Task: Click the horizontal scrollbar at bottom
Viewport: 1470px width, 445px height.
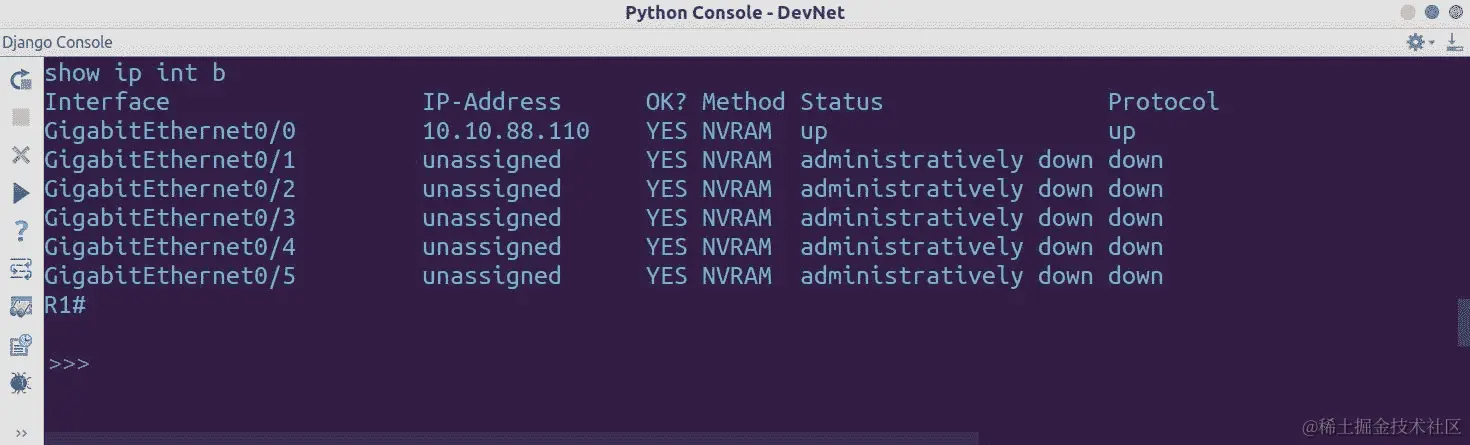Action: 510,438
